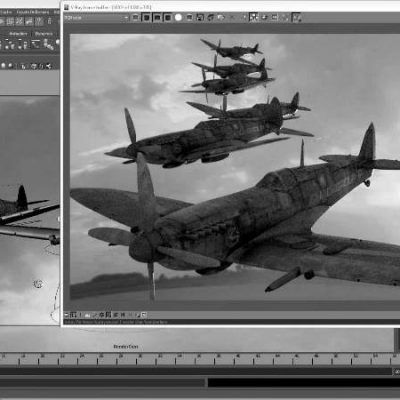400x400 pixels.
Task: Click the Maya playback range slider bar
Action: (x=102, y=383)
